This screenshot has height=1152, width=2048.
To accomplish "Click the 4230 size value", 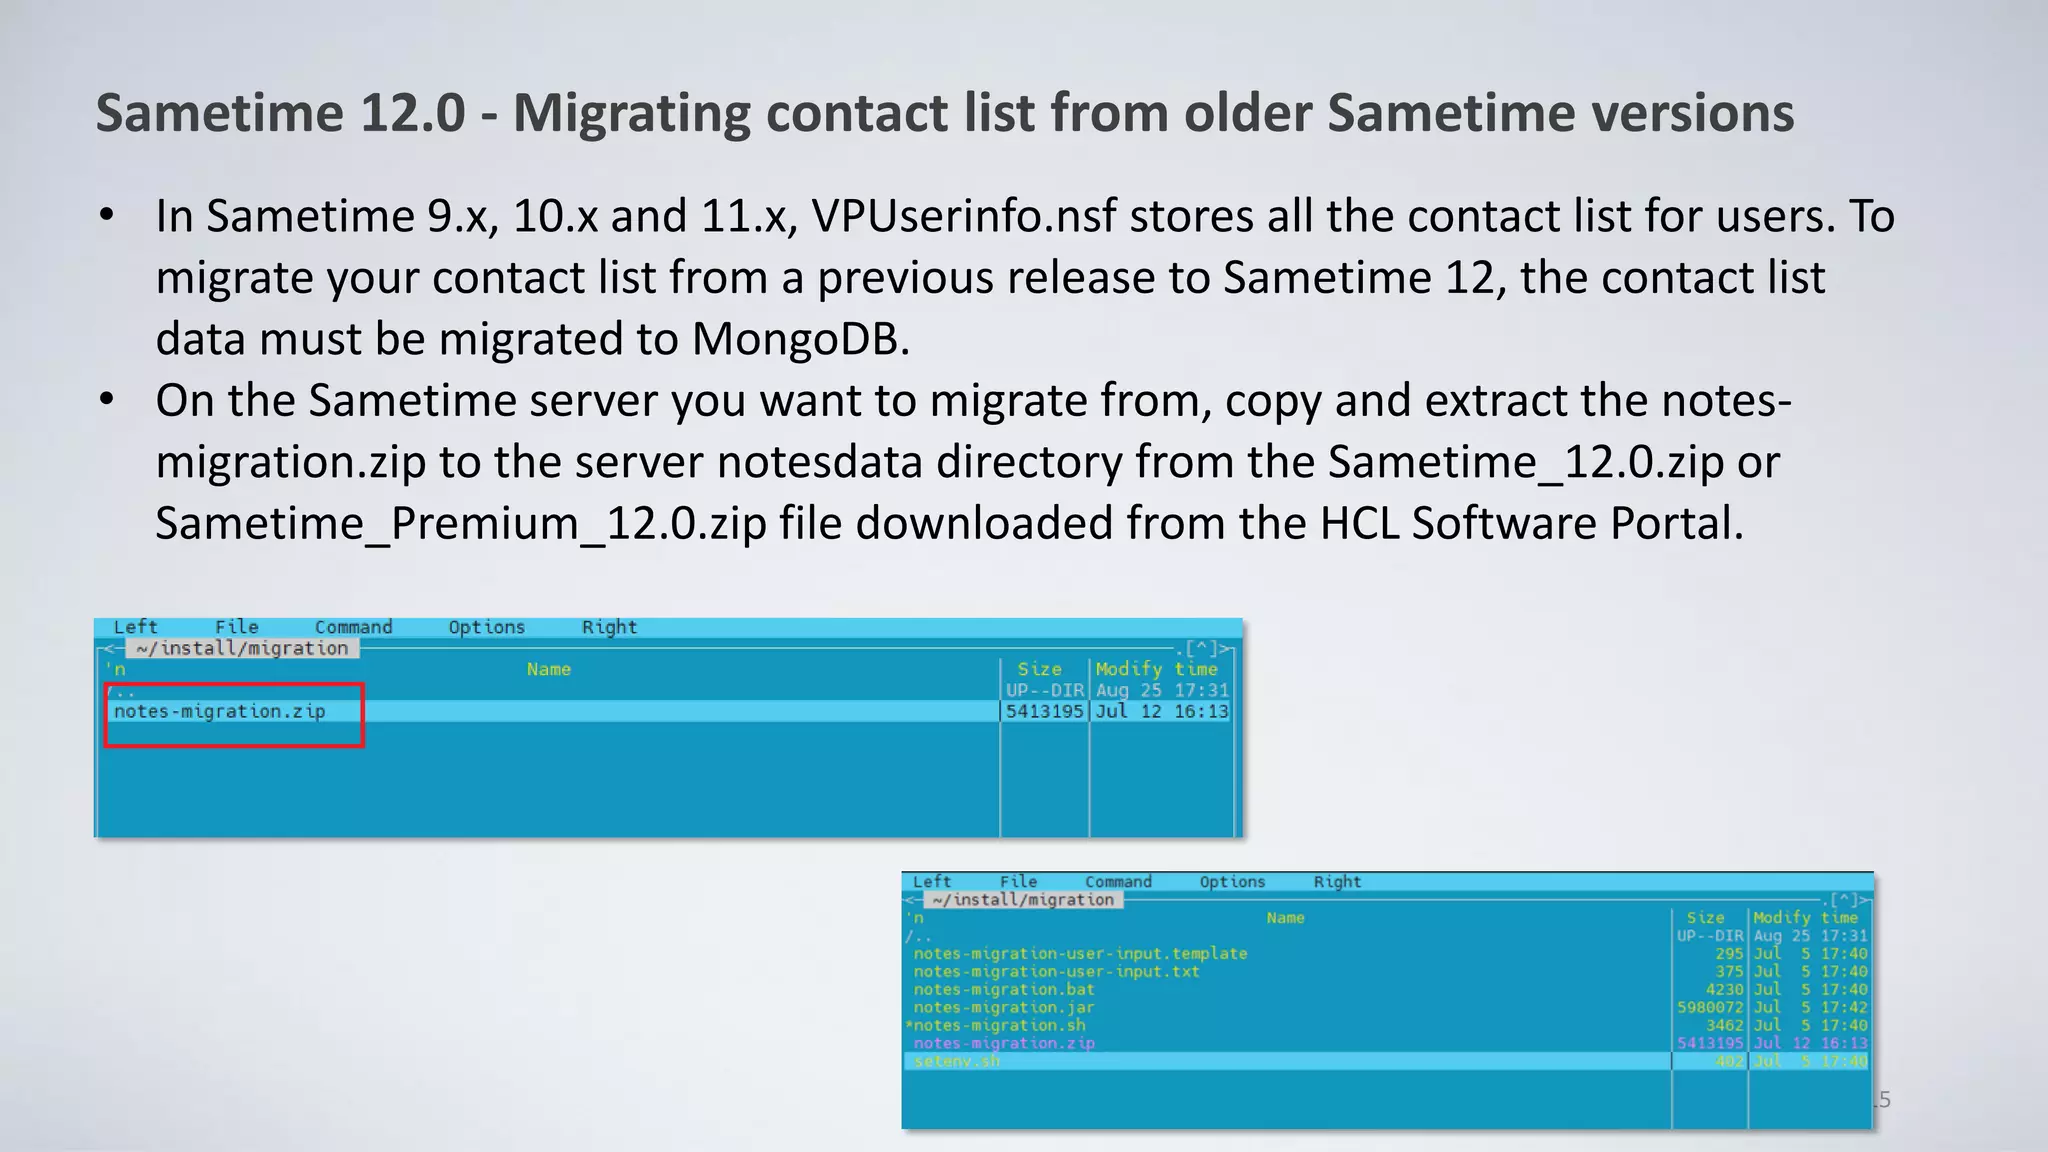I will click(1725, 989).
